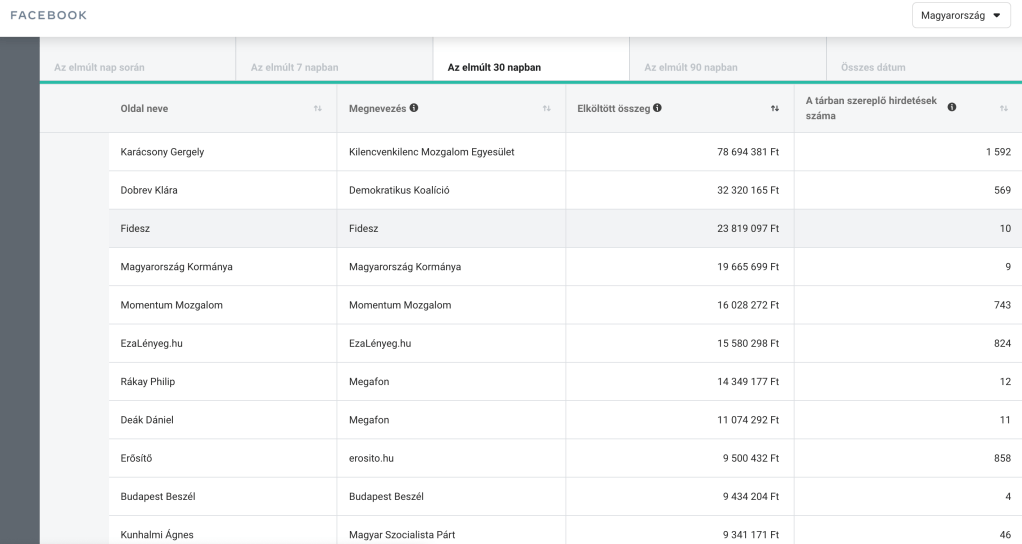
Task: Open the Dobrev Klára page entry
Action: [149, 190]
